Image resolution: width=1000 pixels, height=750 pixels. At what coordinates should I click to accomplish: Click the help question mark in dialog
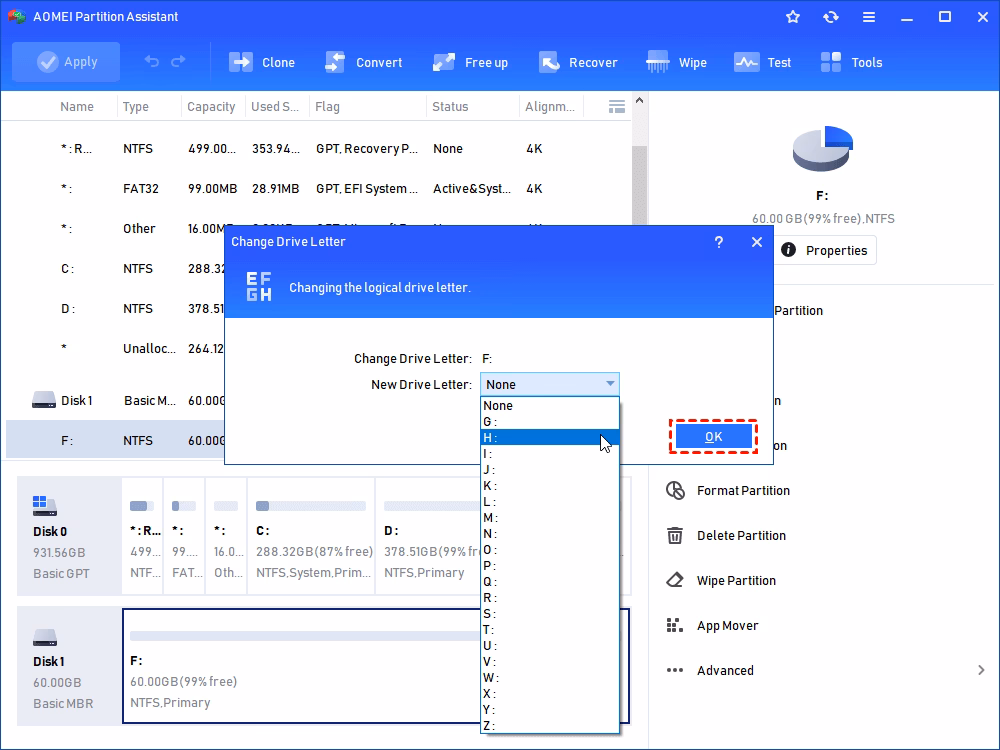[x=718, y=242]
